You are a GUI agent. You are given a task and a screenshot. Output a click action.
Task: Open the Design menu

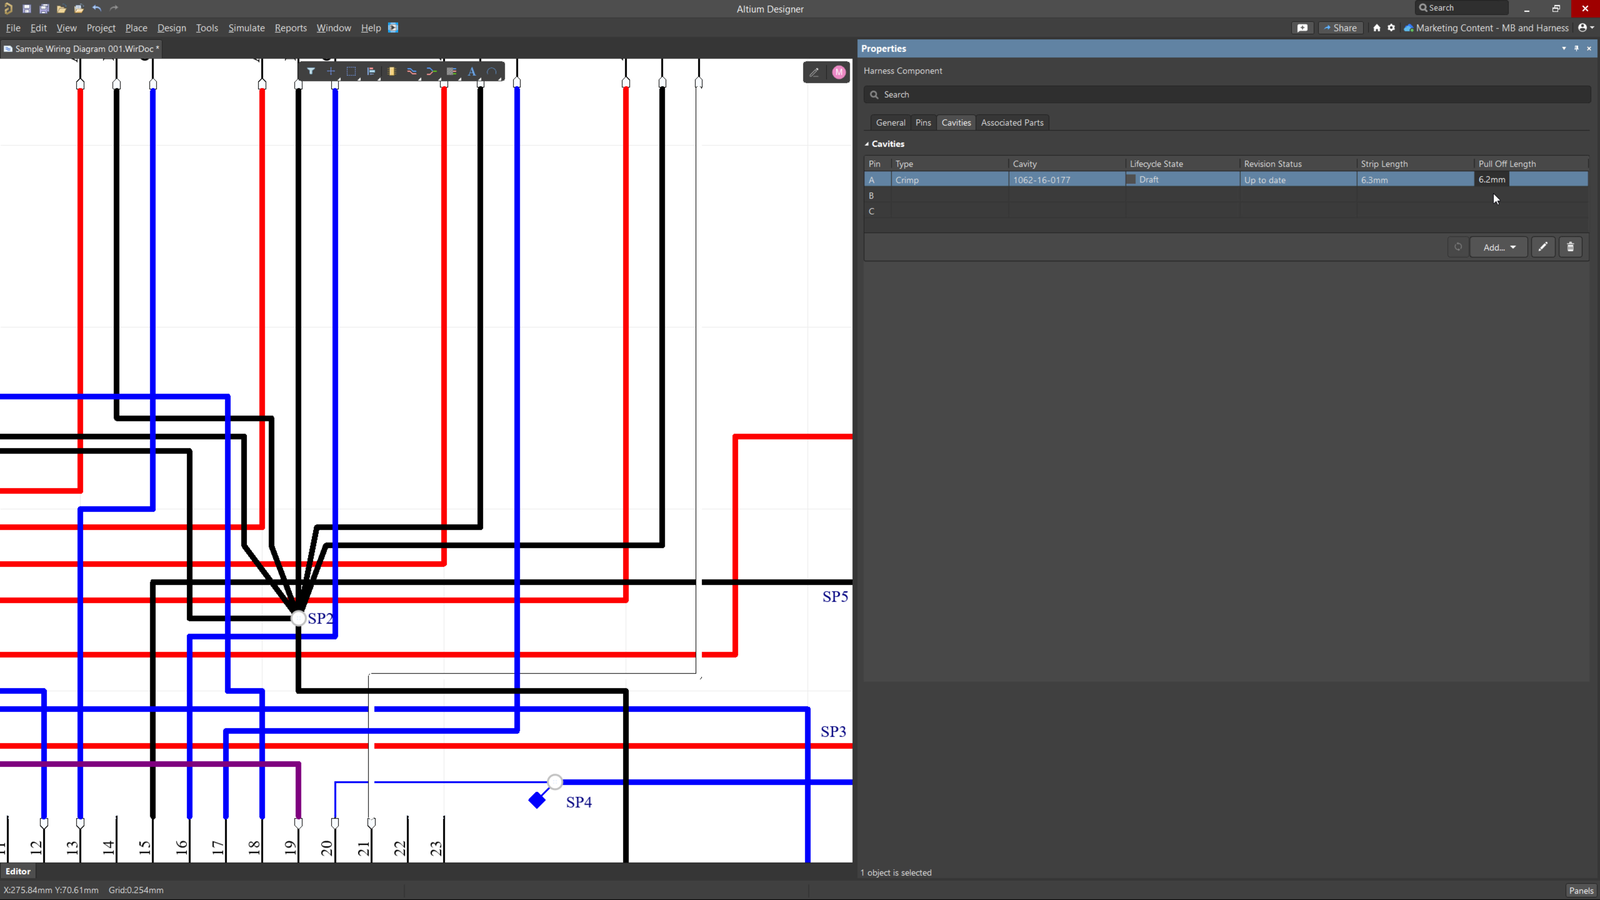(x=172, y=28)
